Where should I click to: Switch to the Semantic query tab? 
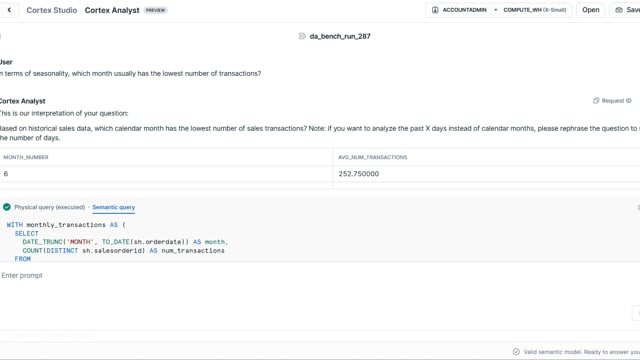coord(113,207)
